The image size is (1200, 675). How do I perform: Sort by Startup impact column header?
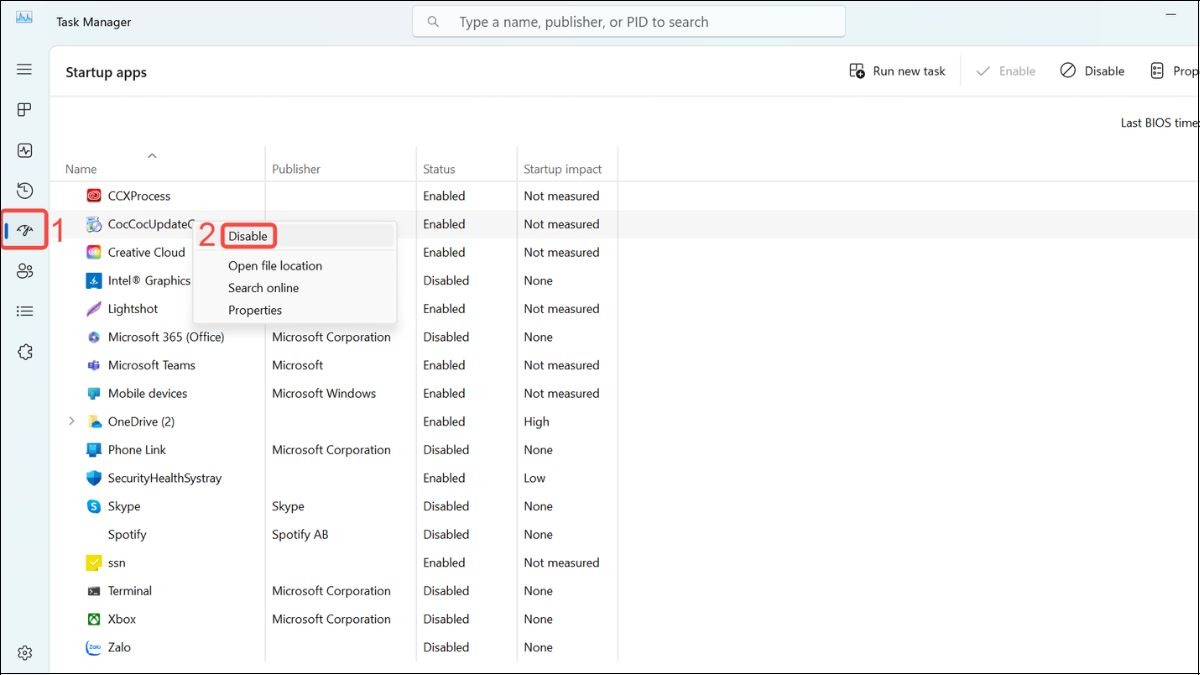tap(563, 170)
